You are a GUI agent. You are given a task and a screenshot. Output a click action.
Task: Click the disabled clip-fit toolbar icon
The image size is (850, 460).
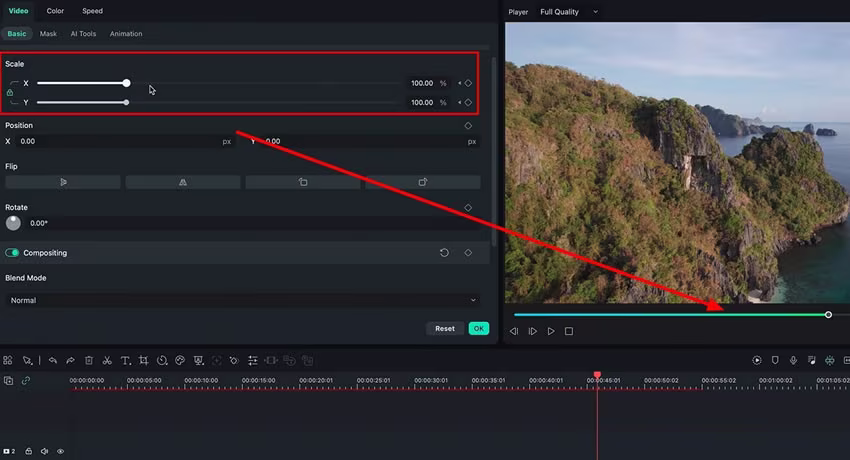pos(271,360)
